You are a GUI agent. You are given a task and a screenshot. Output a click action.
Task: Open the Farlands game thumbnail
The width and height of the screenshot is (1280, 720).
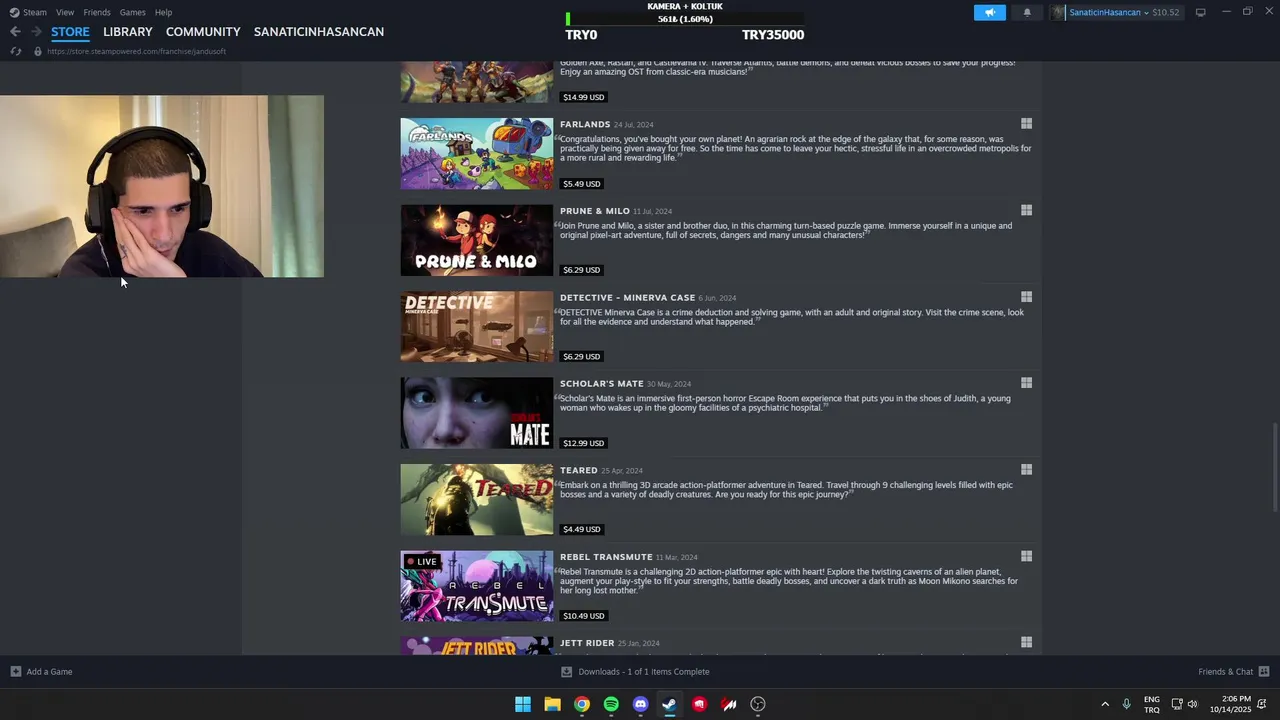pos(476,153)
